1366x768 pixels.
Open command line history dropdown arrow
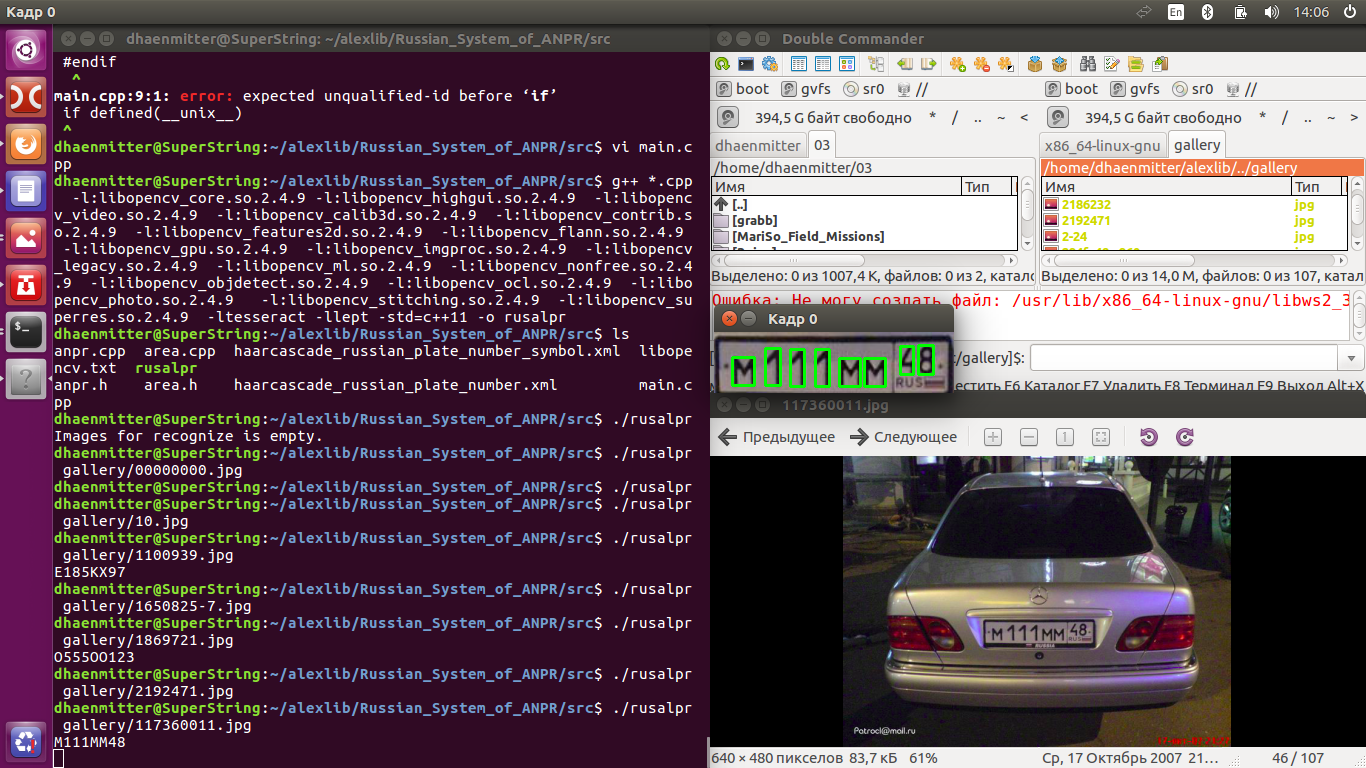point(1351,358)
